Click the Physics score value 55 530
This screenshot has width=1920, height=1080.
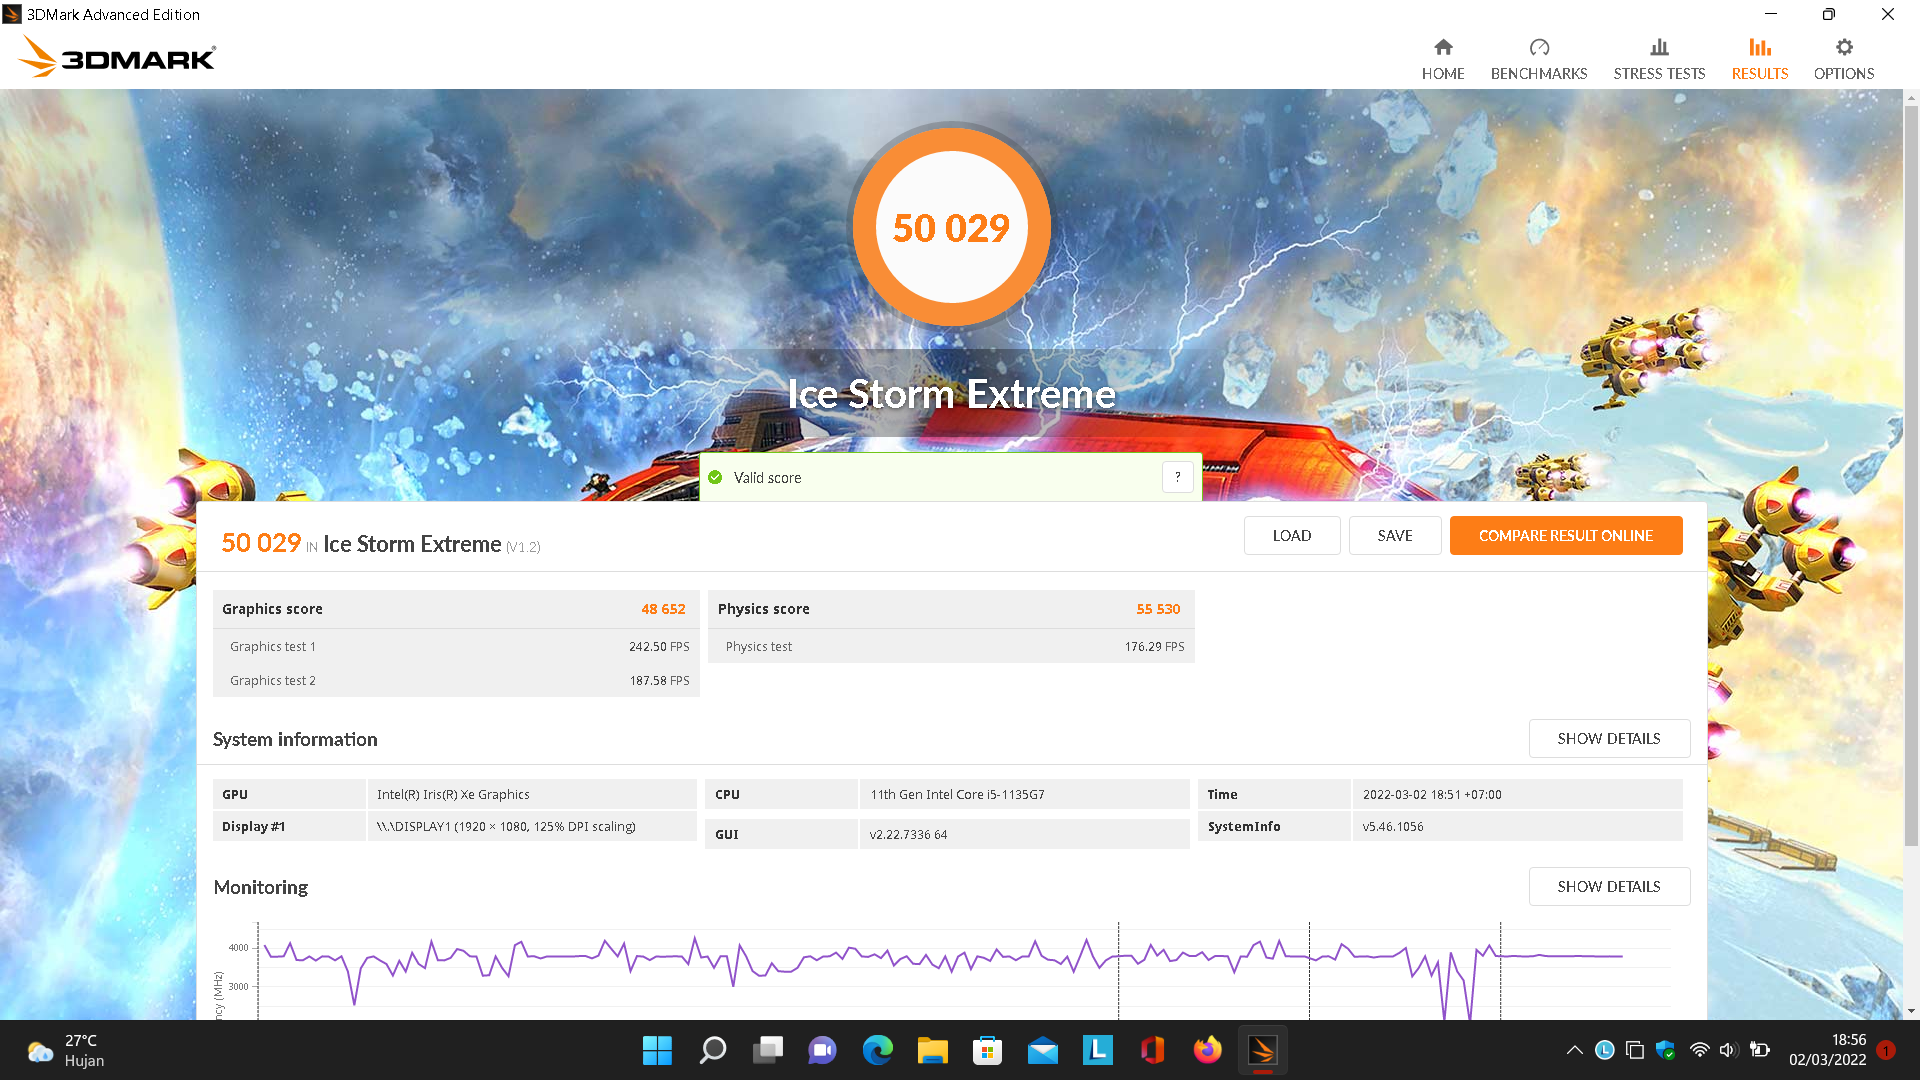(1158, 609)
